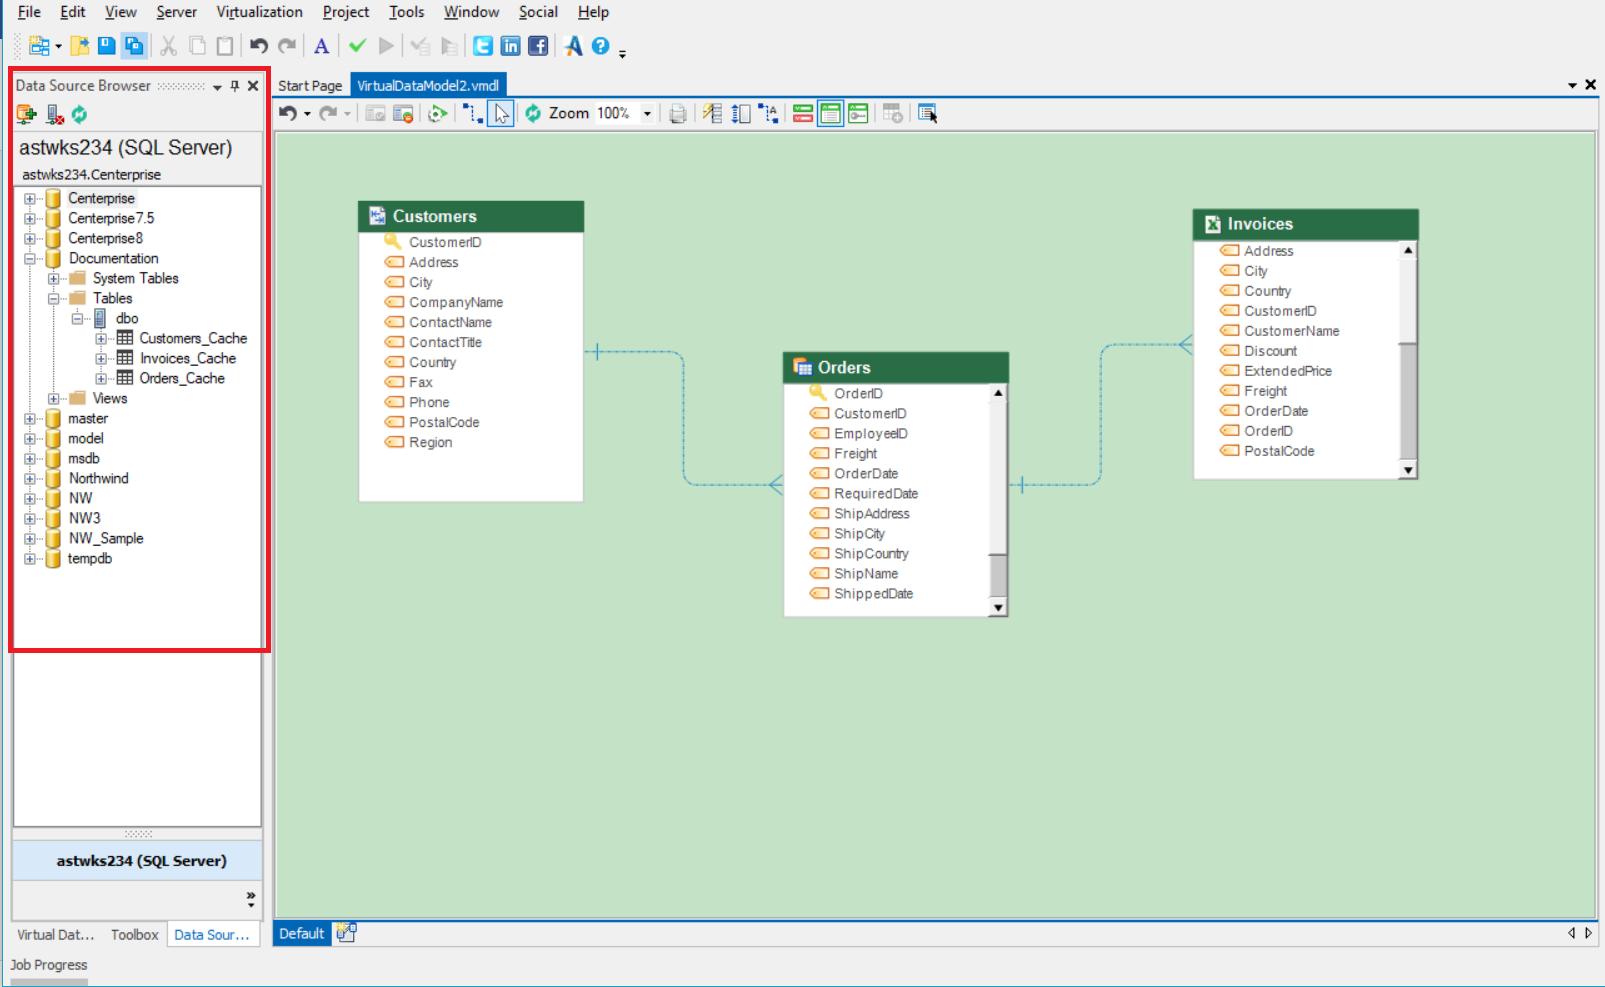Open the Zoom percentage dropdown
1605x987 pixels.
pyautogui.click(x=647, y=114)
